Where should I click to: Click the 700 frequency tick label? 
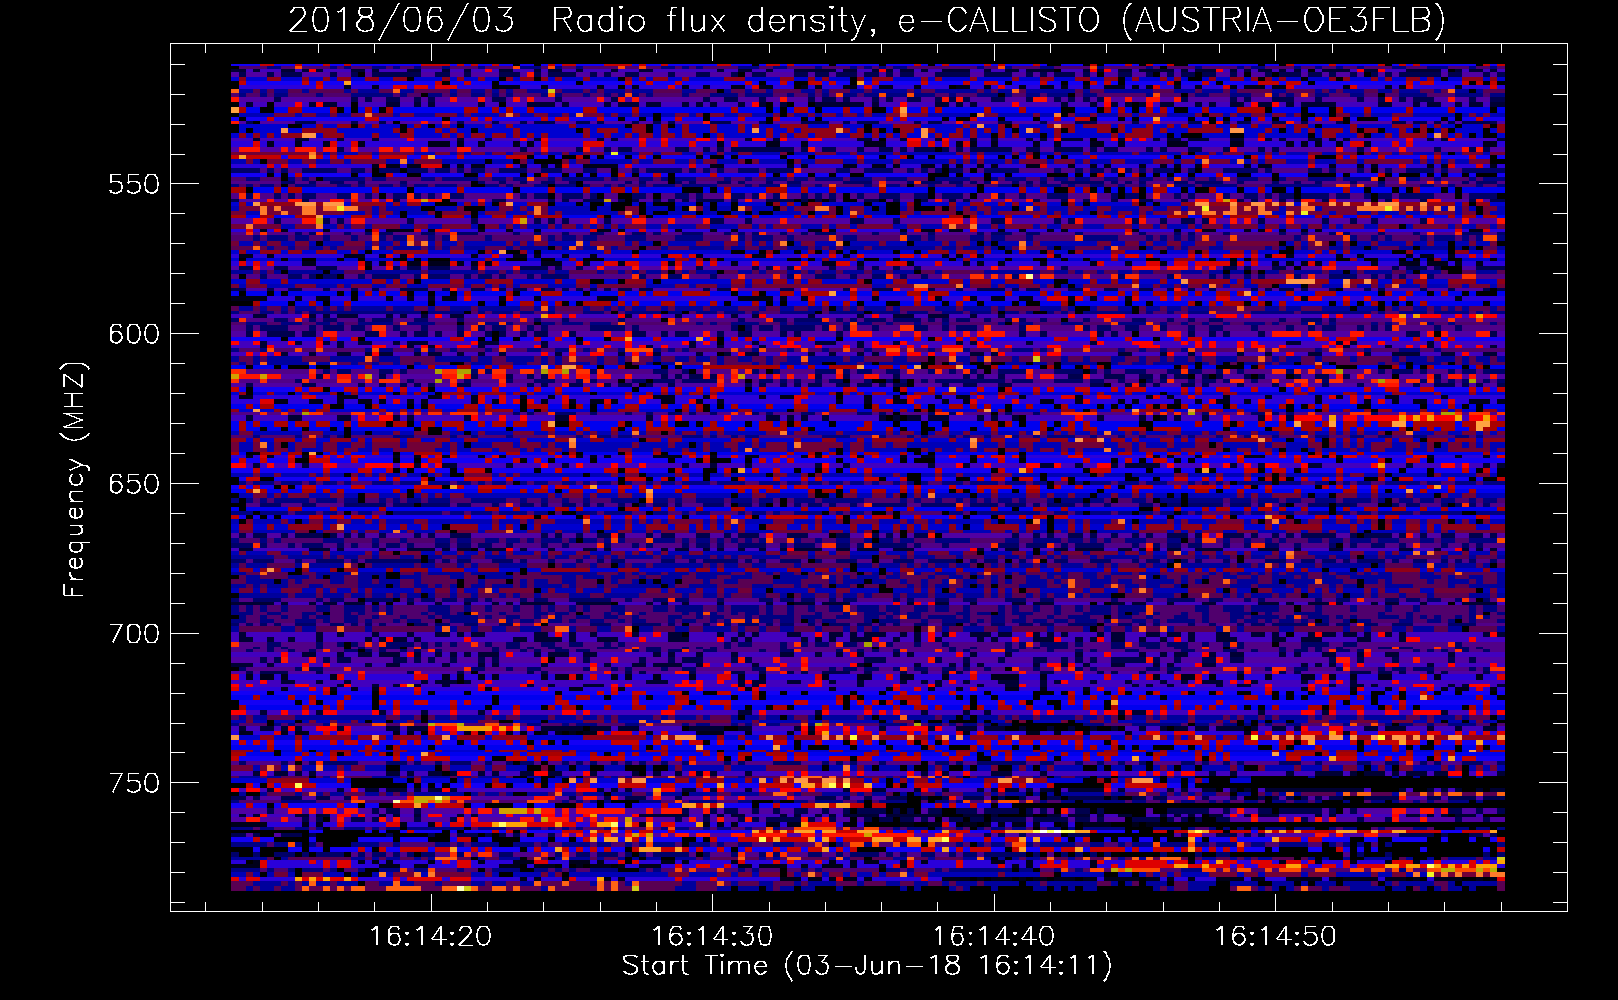pos(134,634)
